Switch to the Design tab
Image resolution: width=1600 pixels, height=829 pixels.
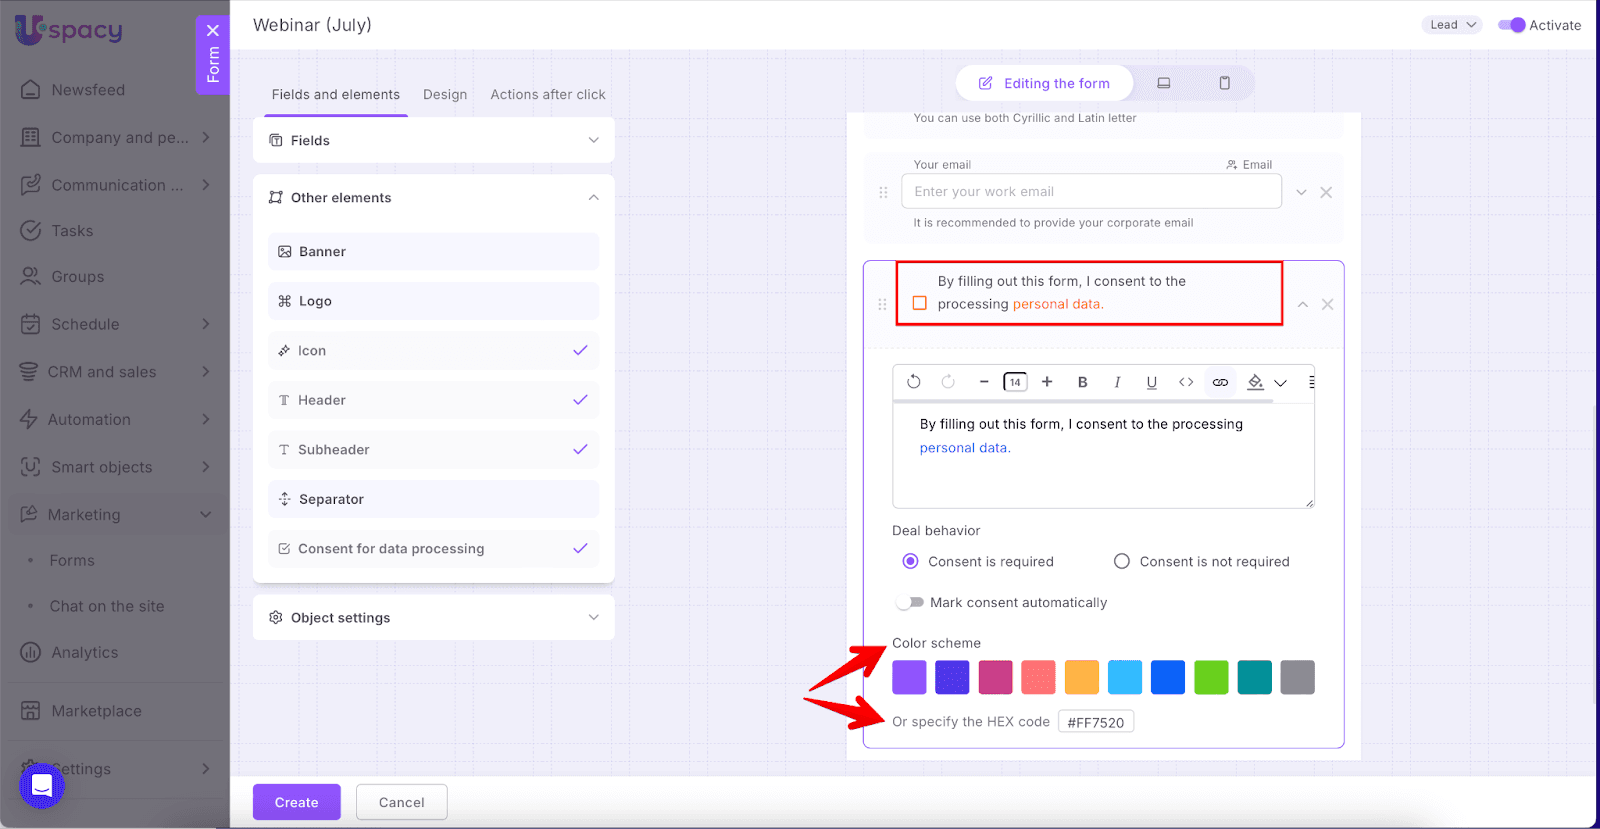[445, 95]
